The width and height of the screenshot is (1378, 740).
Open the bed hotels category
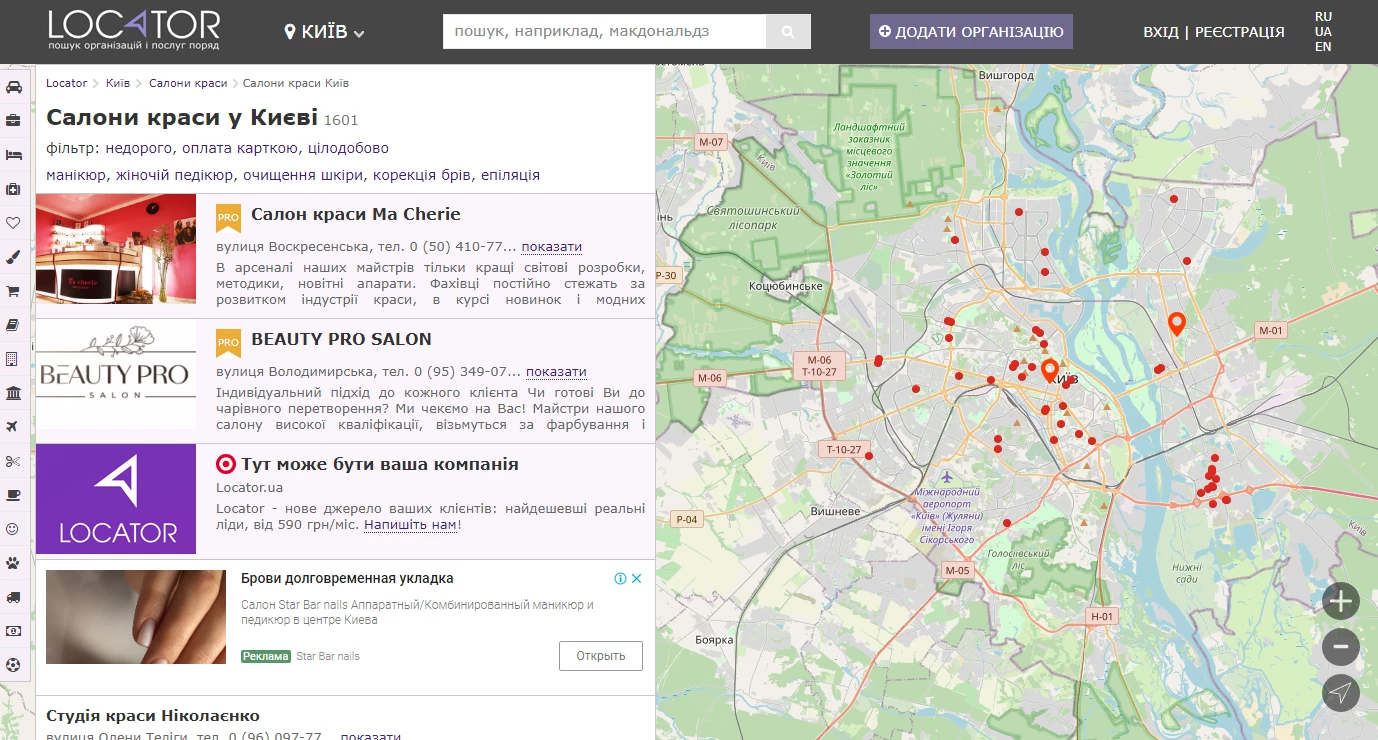coord(13,155)
